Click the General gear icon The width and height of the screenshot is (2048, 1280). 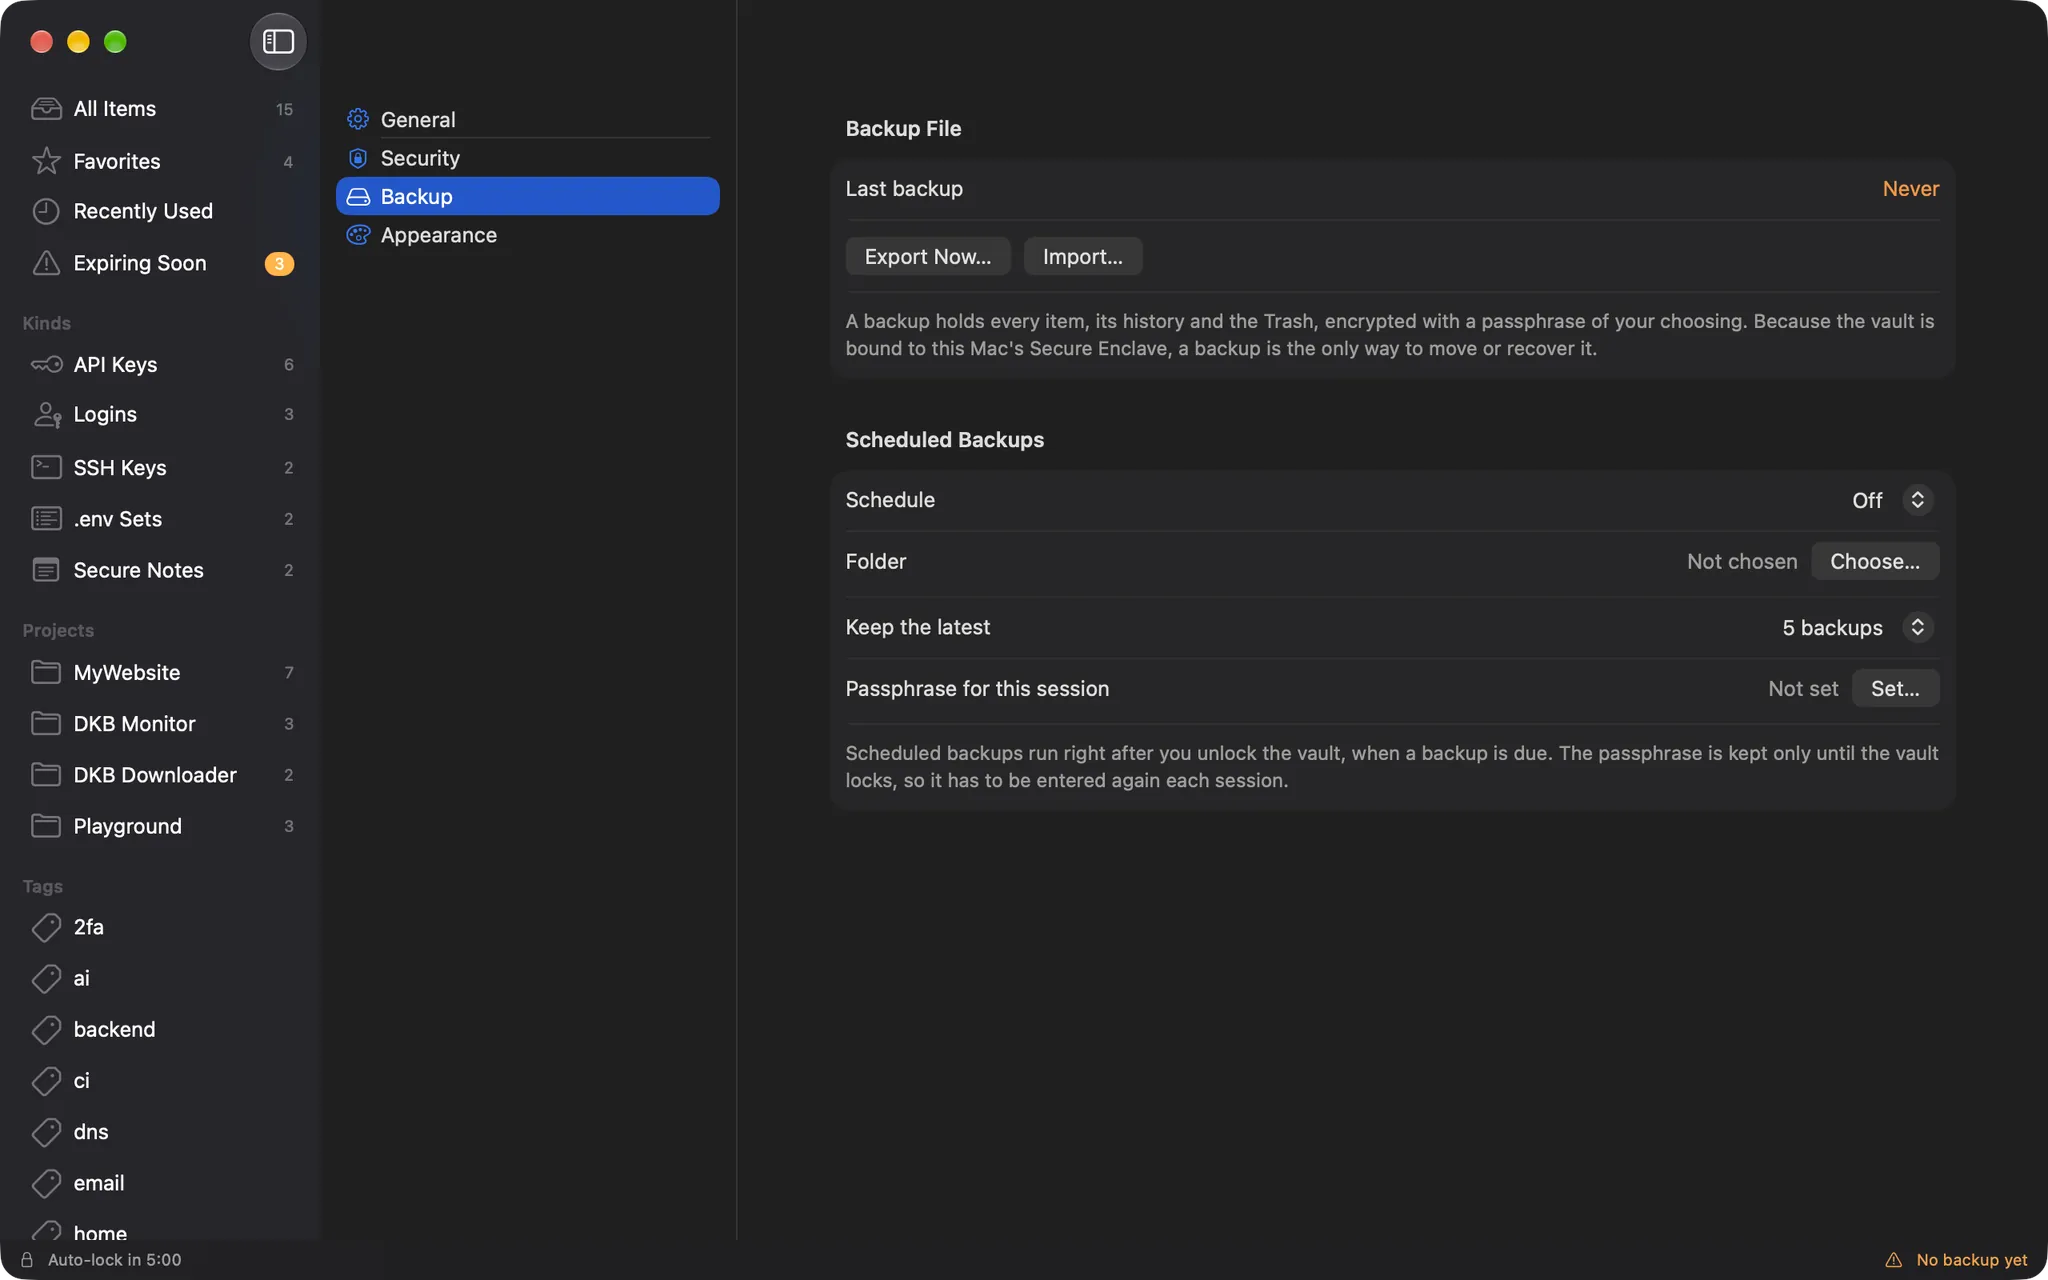[x=358, y=119]
